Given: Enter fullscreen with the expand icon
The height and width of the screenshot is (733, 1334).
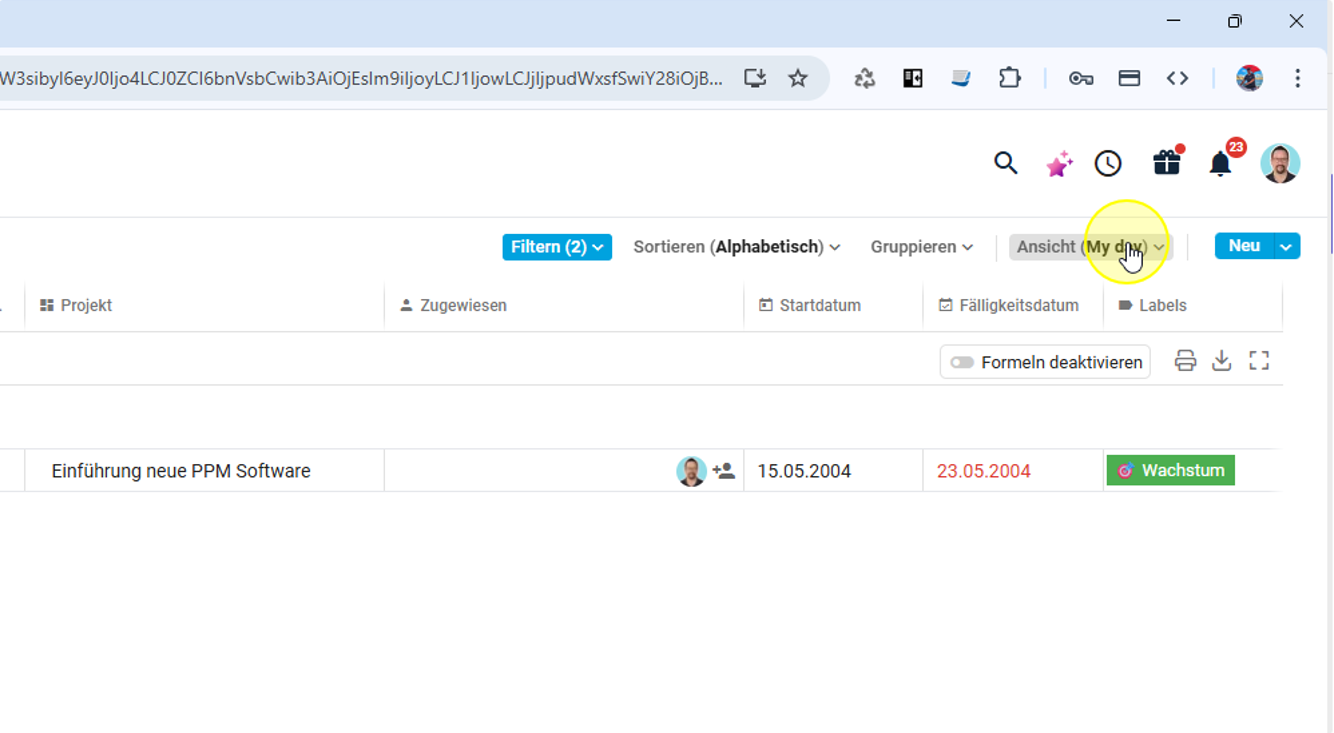Looking at the screenshot, I should (1259, 361).
